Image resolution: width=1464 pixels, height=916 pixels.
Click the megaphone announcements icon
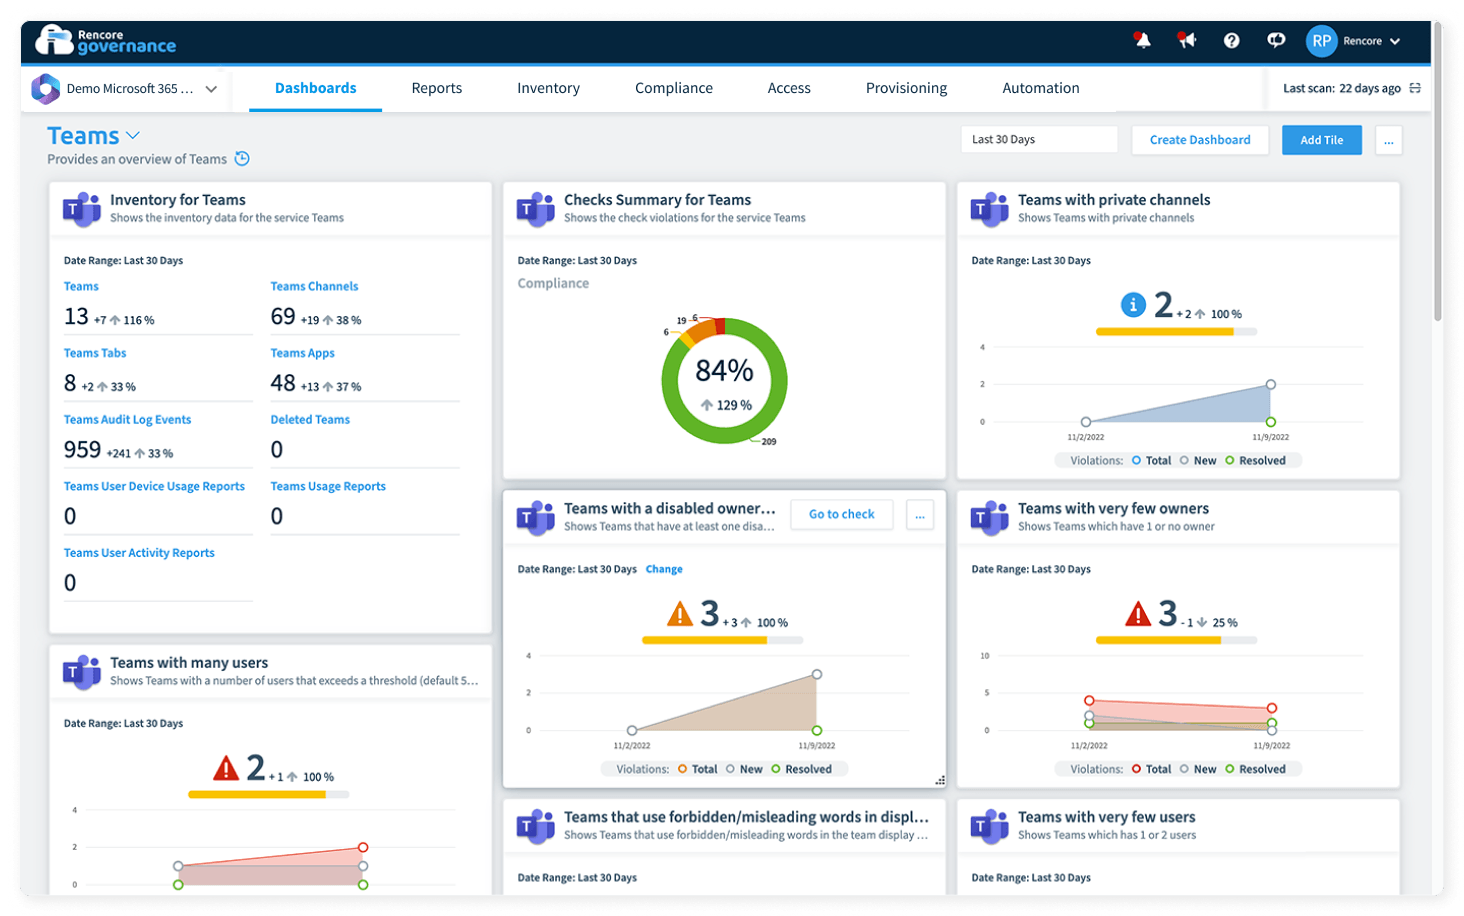(1187, 40)
